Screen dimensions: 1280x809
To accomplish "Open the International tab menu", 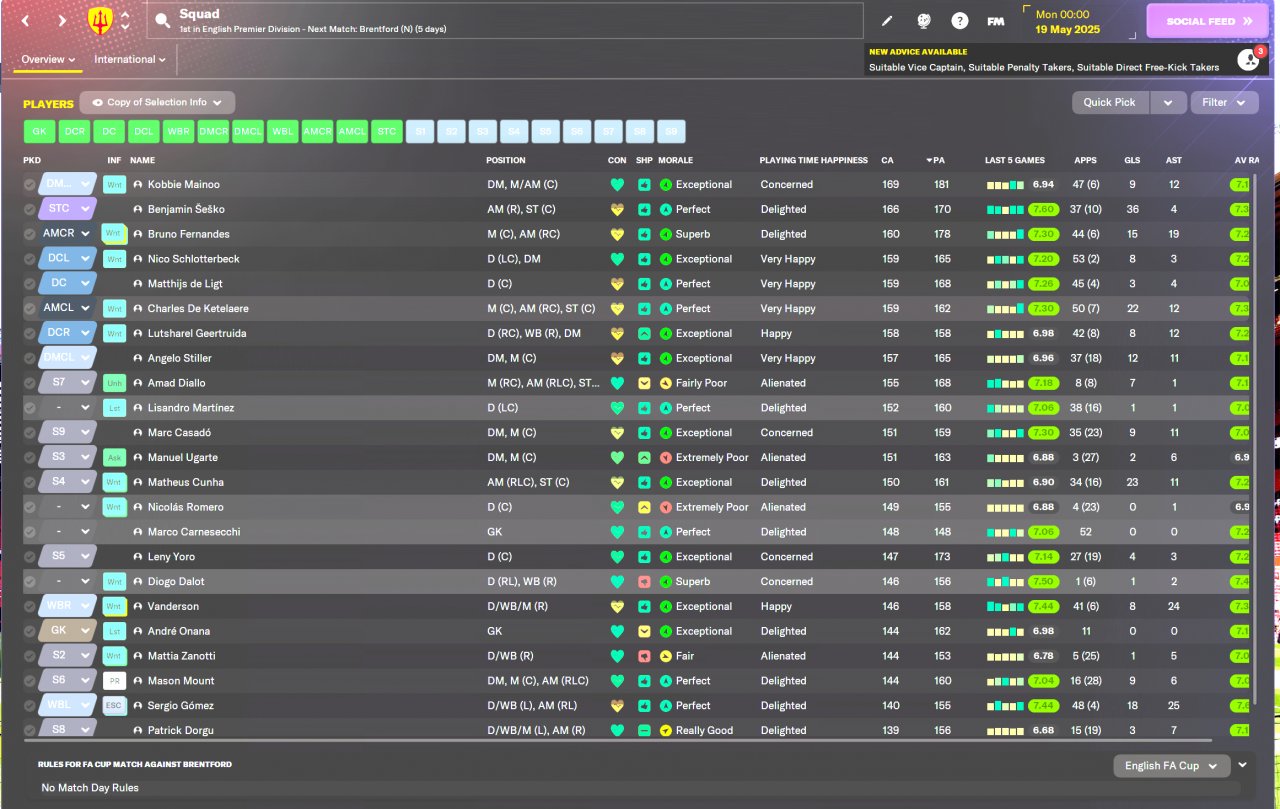I will coord(130,60).
